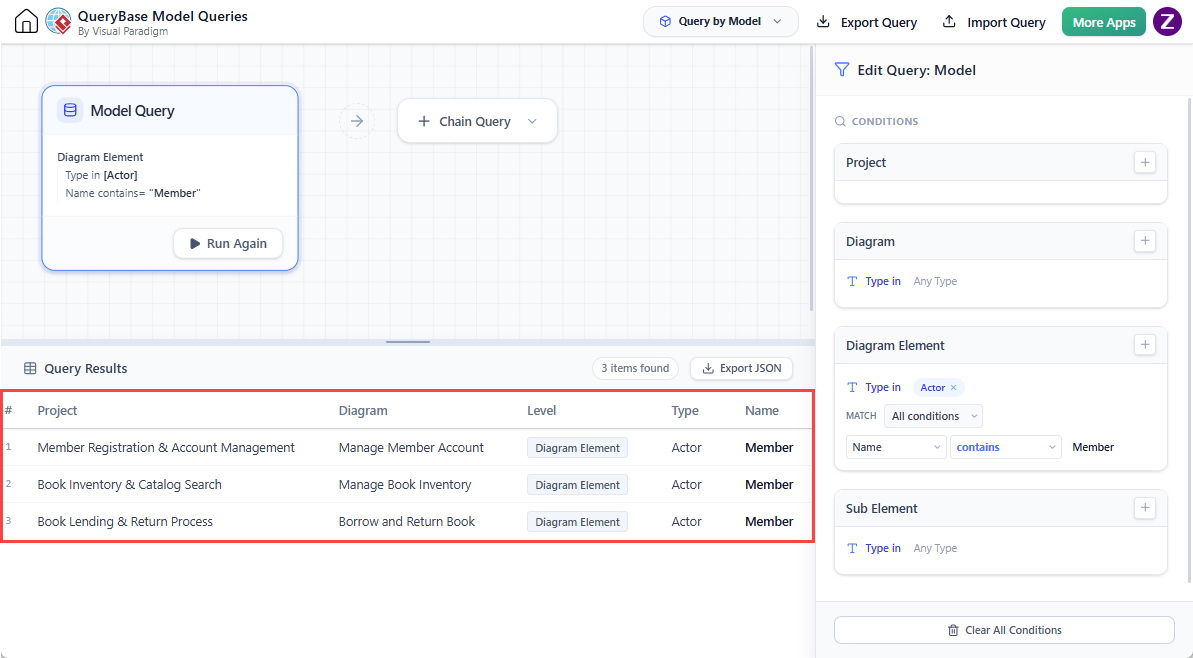1193x658 pixels.
Task: Click the Project column header
Action: tap(57, 410)
